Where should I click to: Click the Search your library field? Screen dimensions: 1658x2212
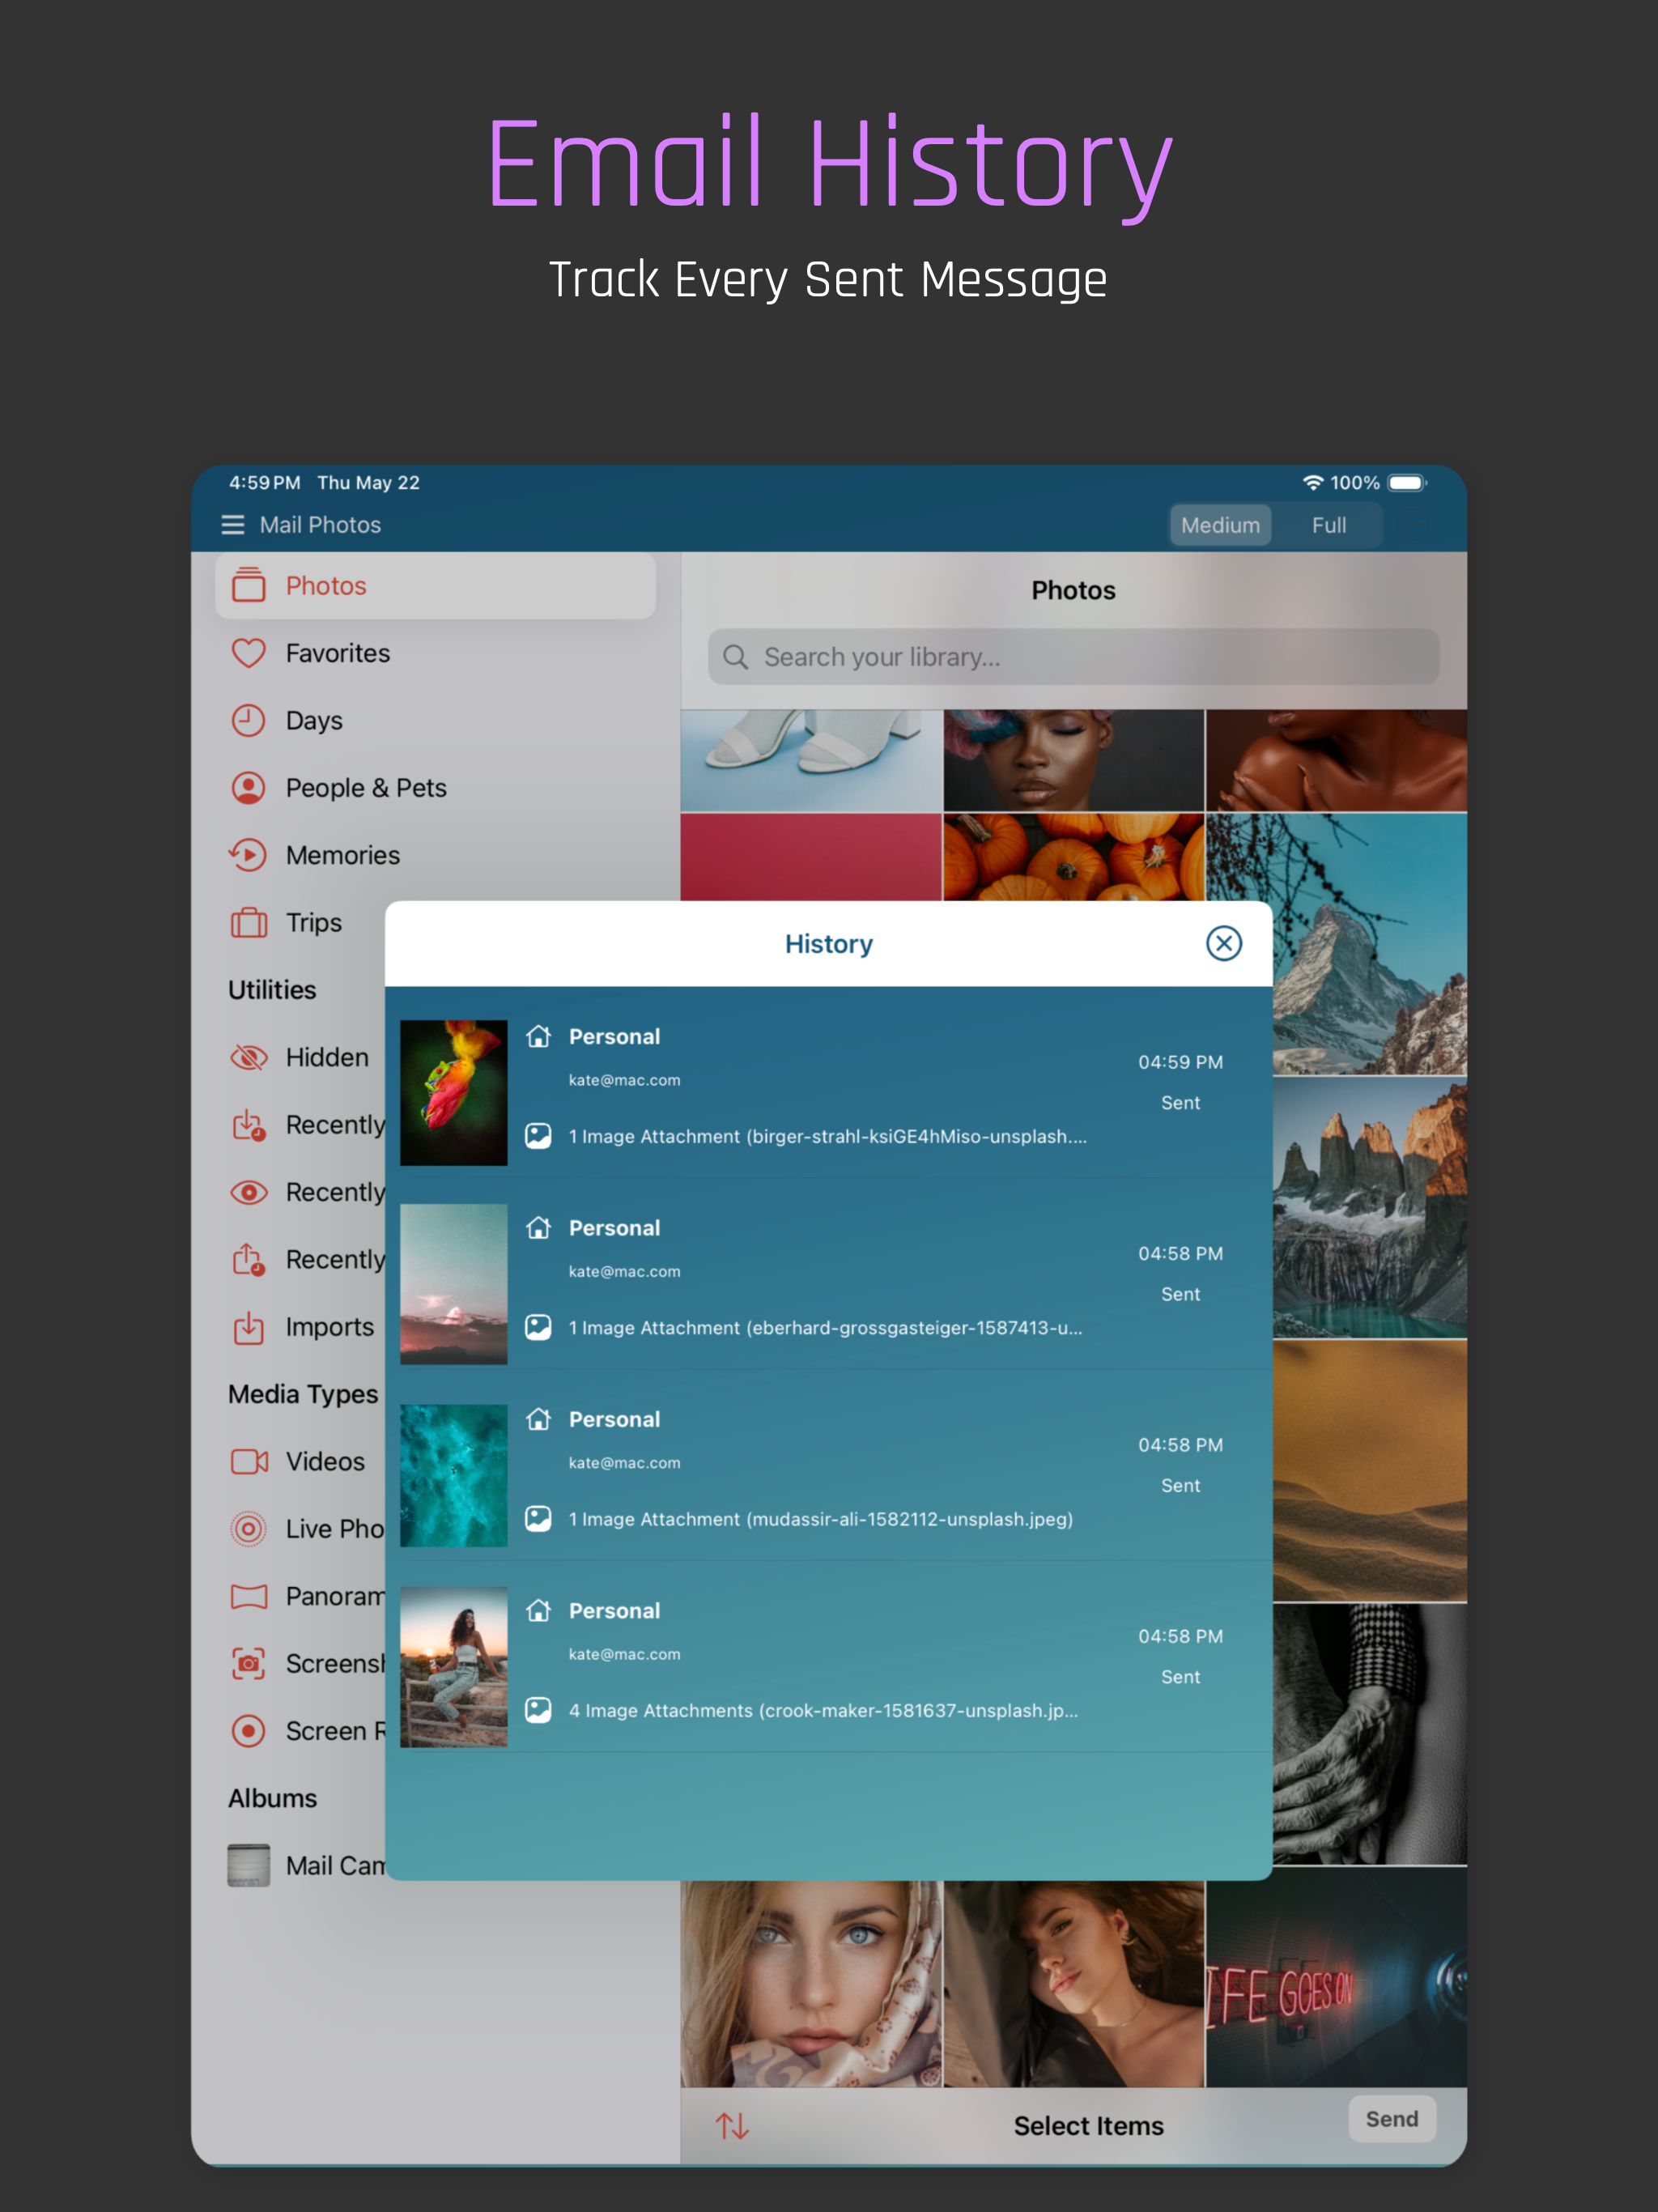[1073, 657]
